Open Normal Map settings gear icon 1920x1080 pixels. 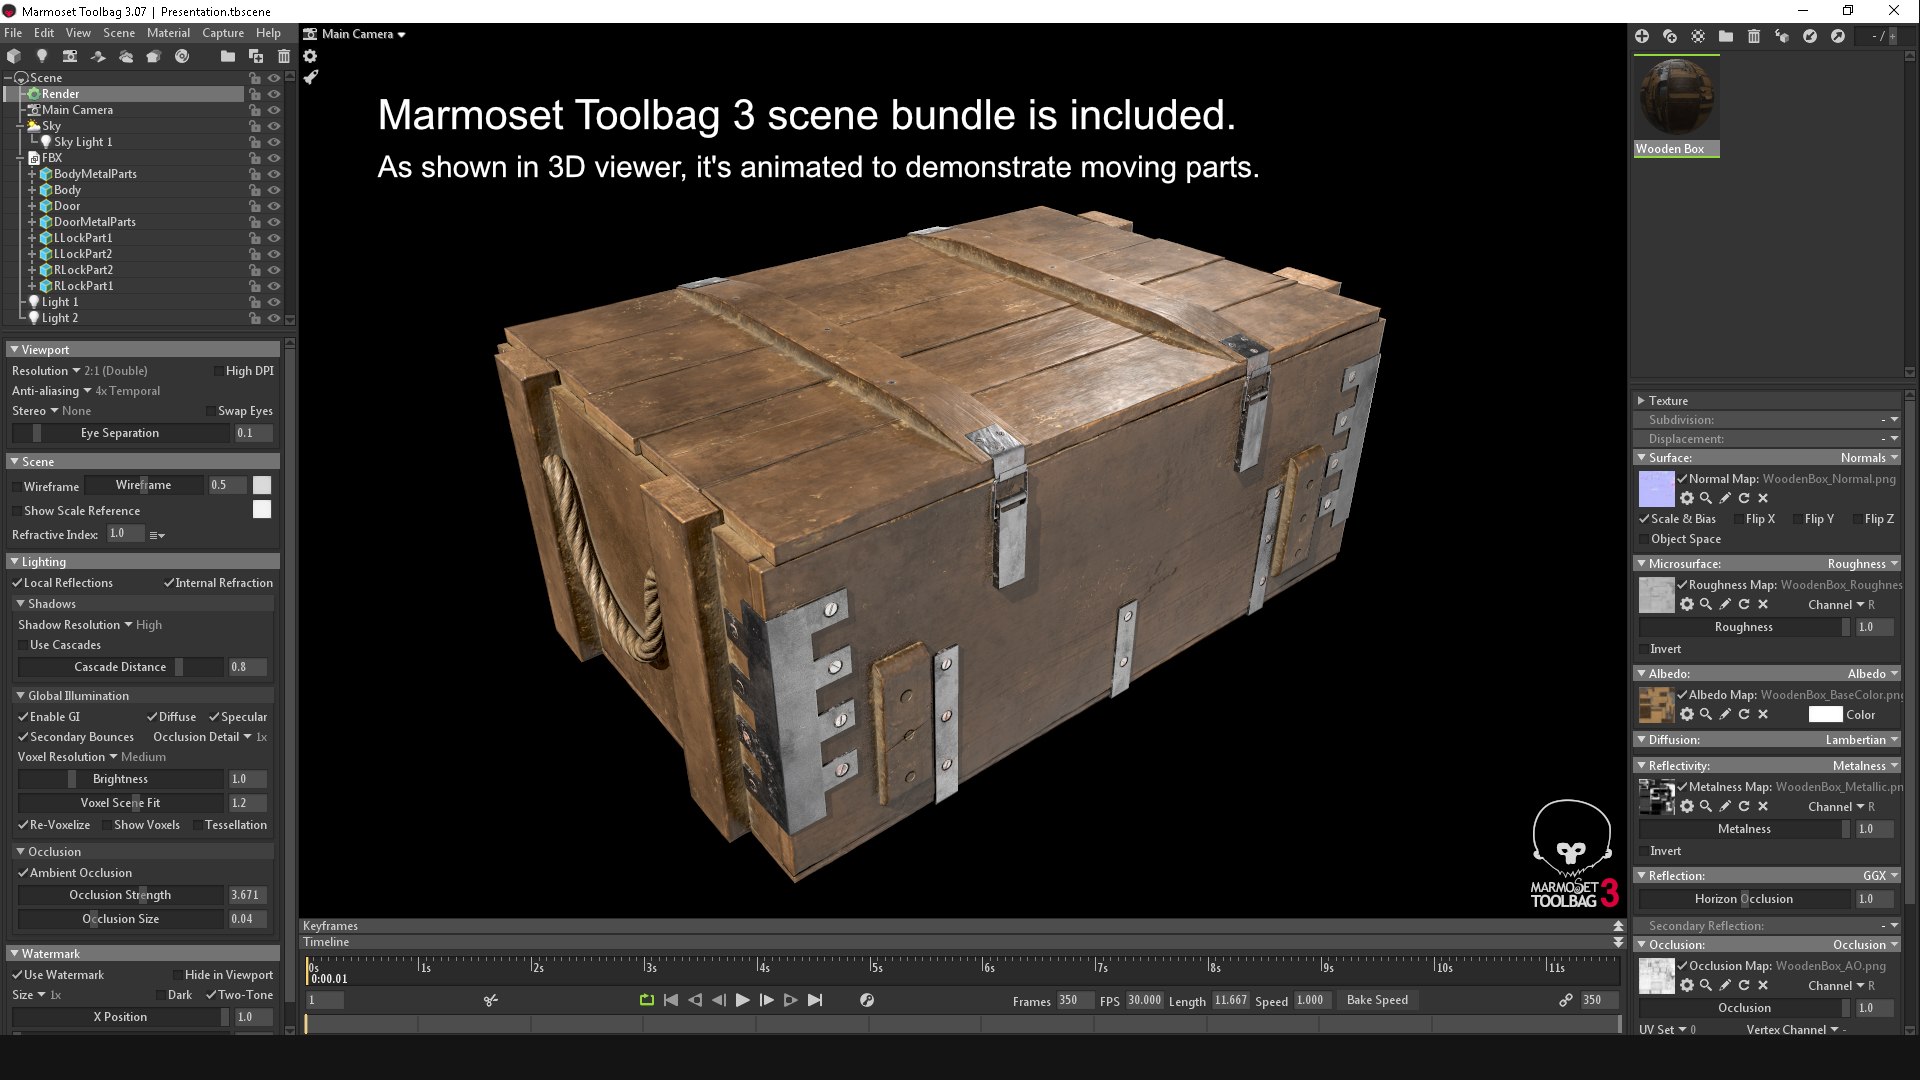click(1687, 498)
